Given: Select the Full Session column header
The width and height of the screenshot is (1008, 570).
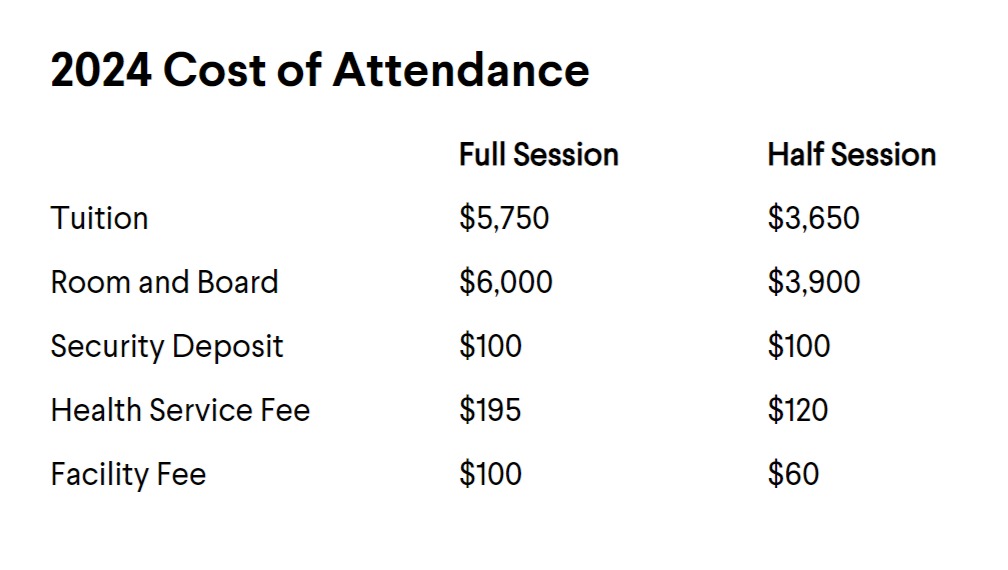Looking at the screenshot, I should 539,155.
